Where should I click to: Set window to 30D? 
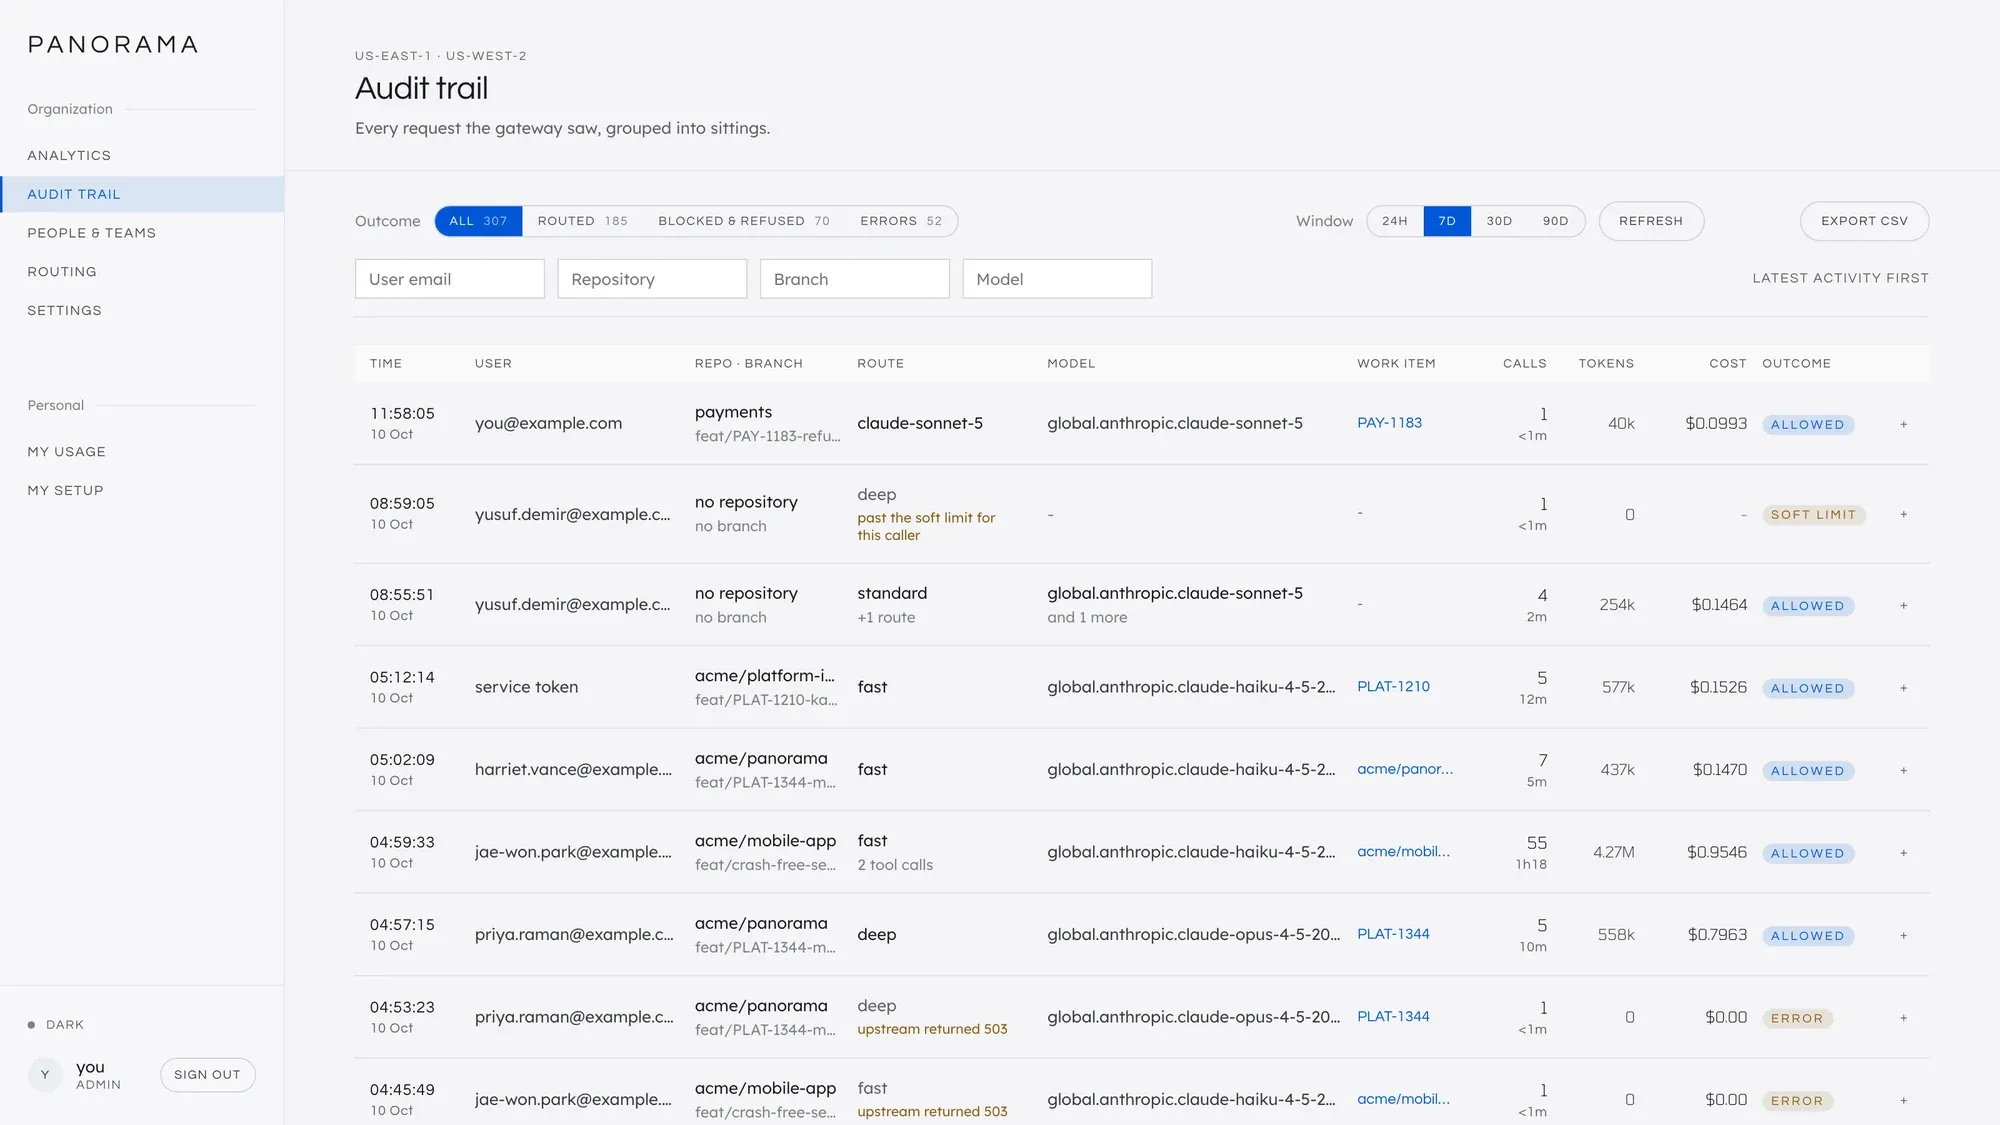tap(1499, 221)
